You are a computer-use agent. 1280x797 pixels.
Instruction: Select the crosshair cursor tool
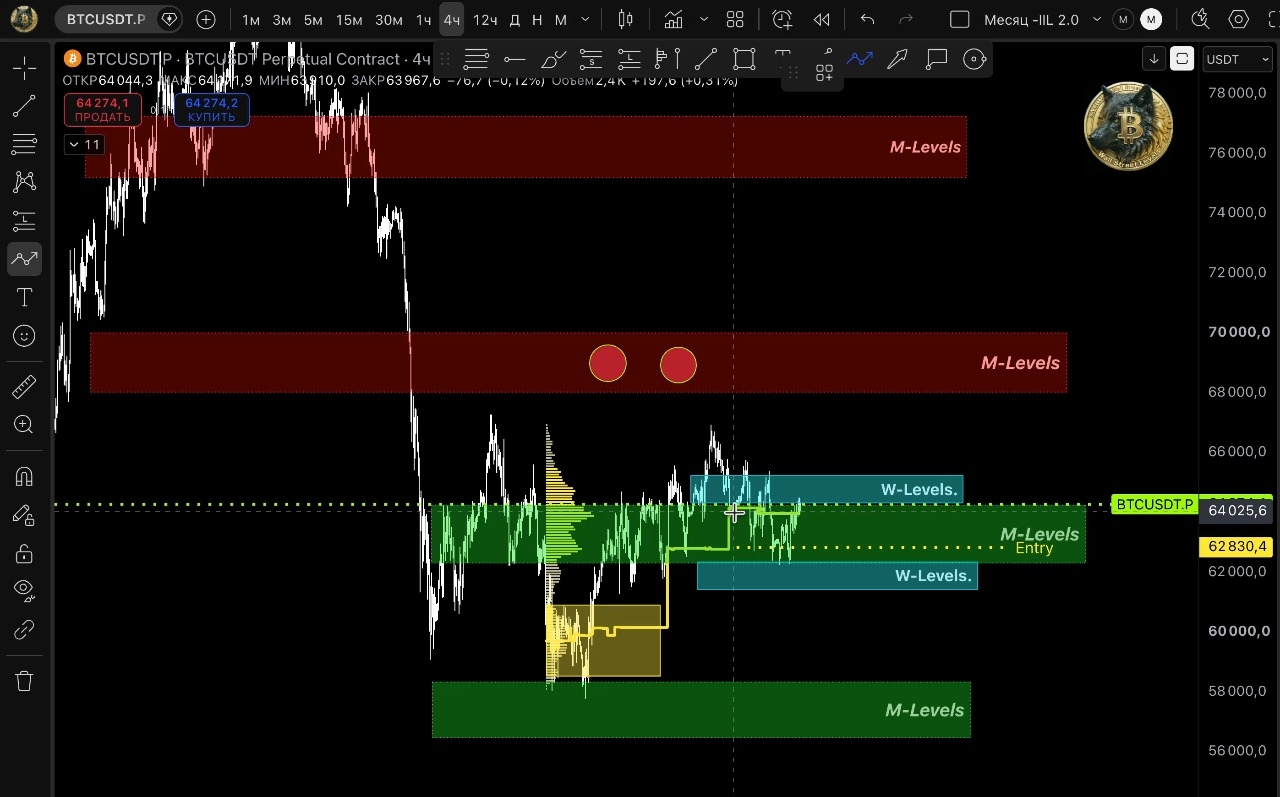tap(24, 68)
